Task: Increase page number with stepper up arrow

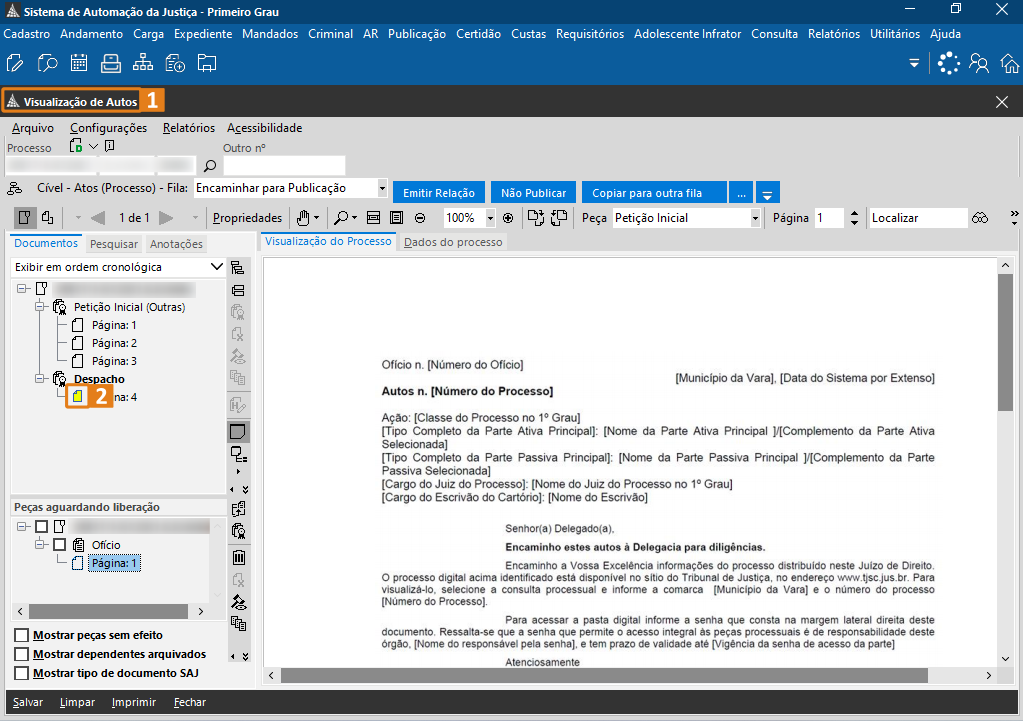Action: [x=854, y=213]
